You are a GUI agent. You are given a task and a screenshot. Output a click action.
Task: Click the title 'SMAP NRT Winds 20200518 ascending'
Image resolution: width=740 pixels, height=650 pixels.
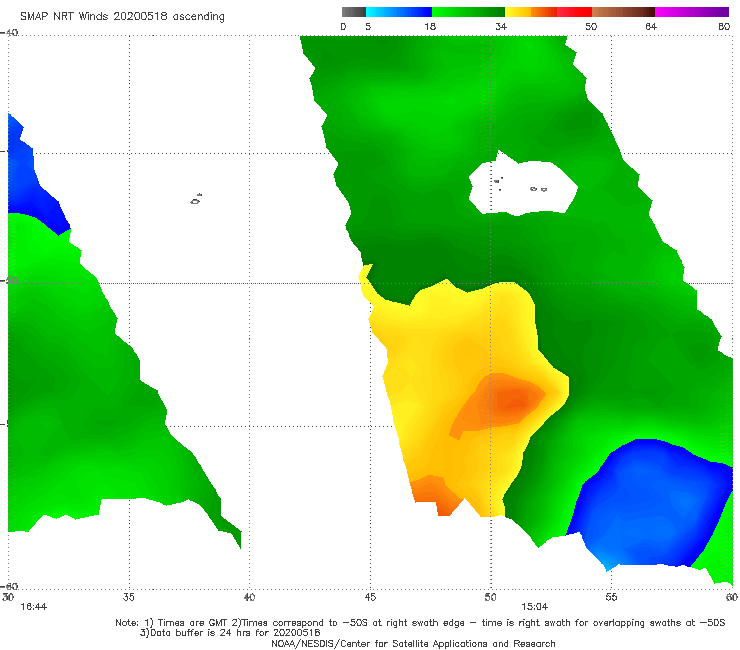122,17
